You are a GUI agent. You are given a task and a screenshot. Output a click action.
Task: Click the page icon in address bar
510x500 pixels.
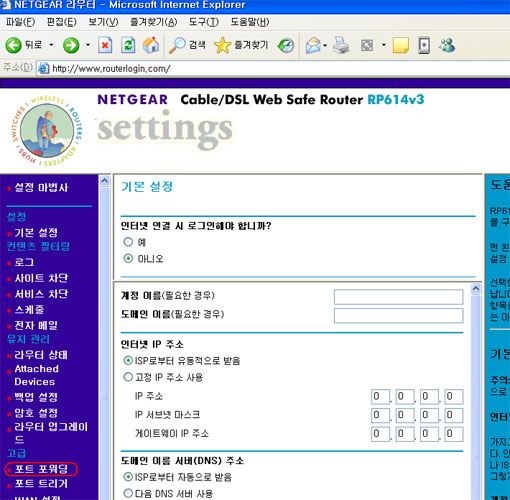point(44,69)
